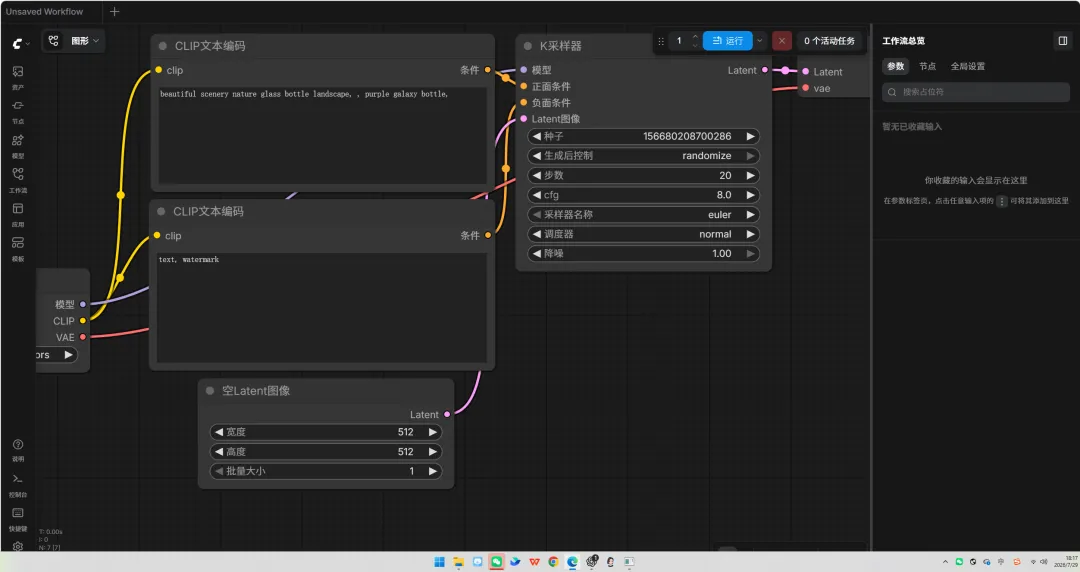
Task: Open WPS Office from the taskbar
Action: 534,562
